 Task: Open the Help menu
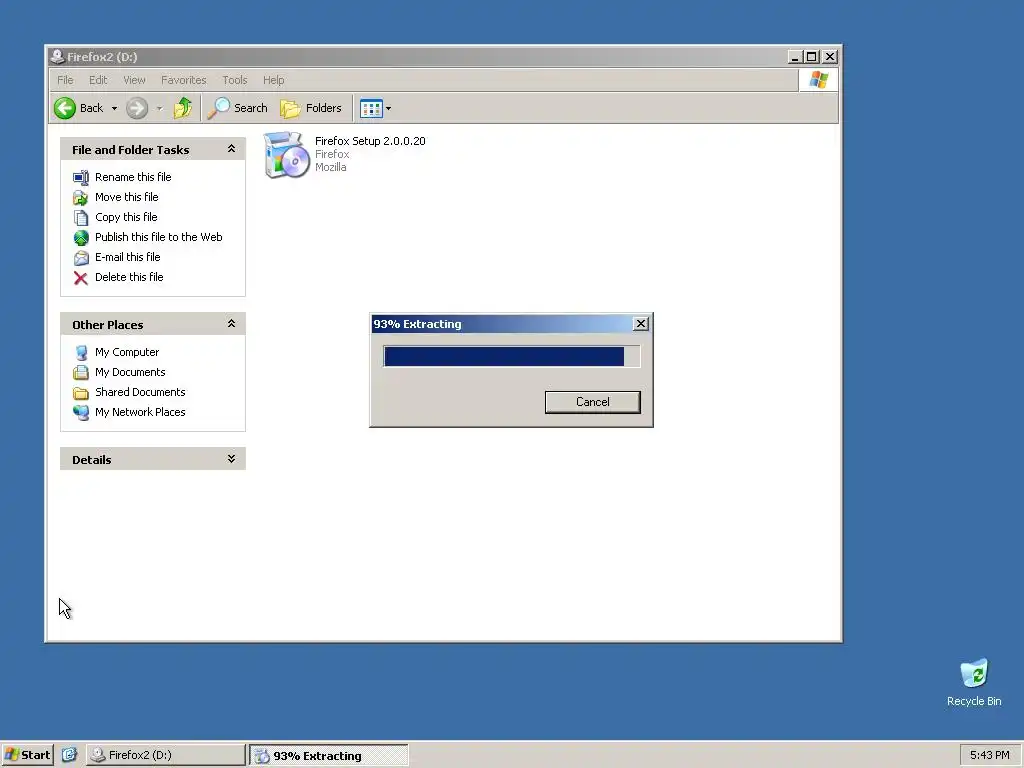point(274,80)
